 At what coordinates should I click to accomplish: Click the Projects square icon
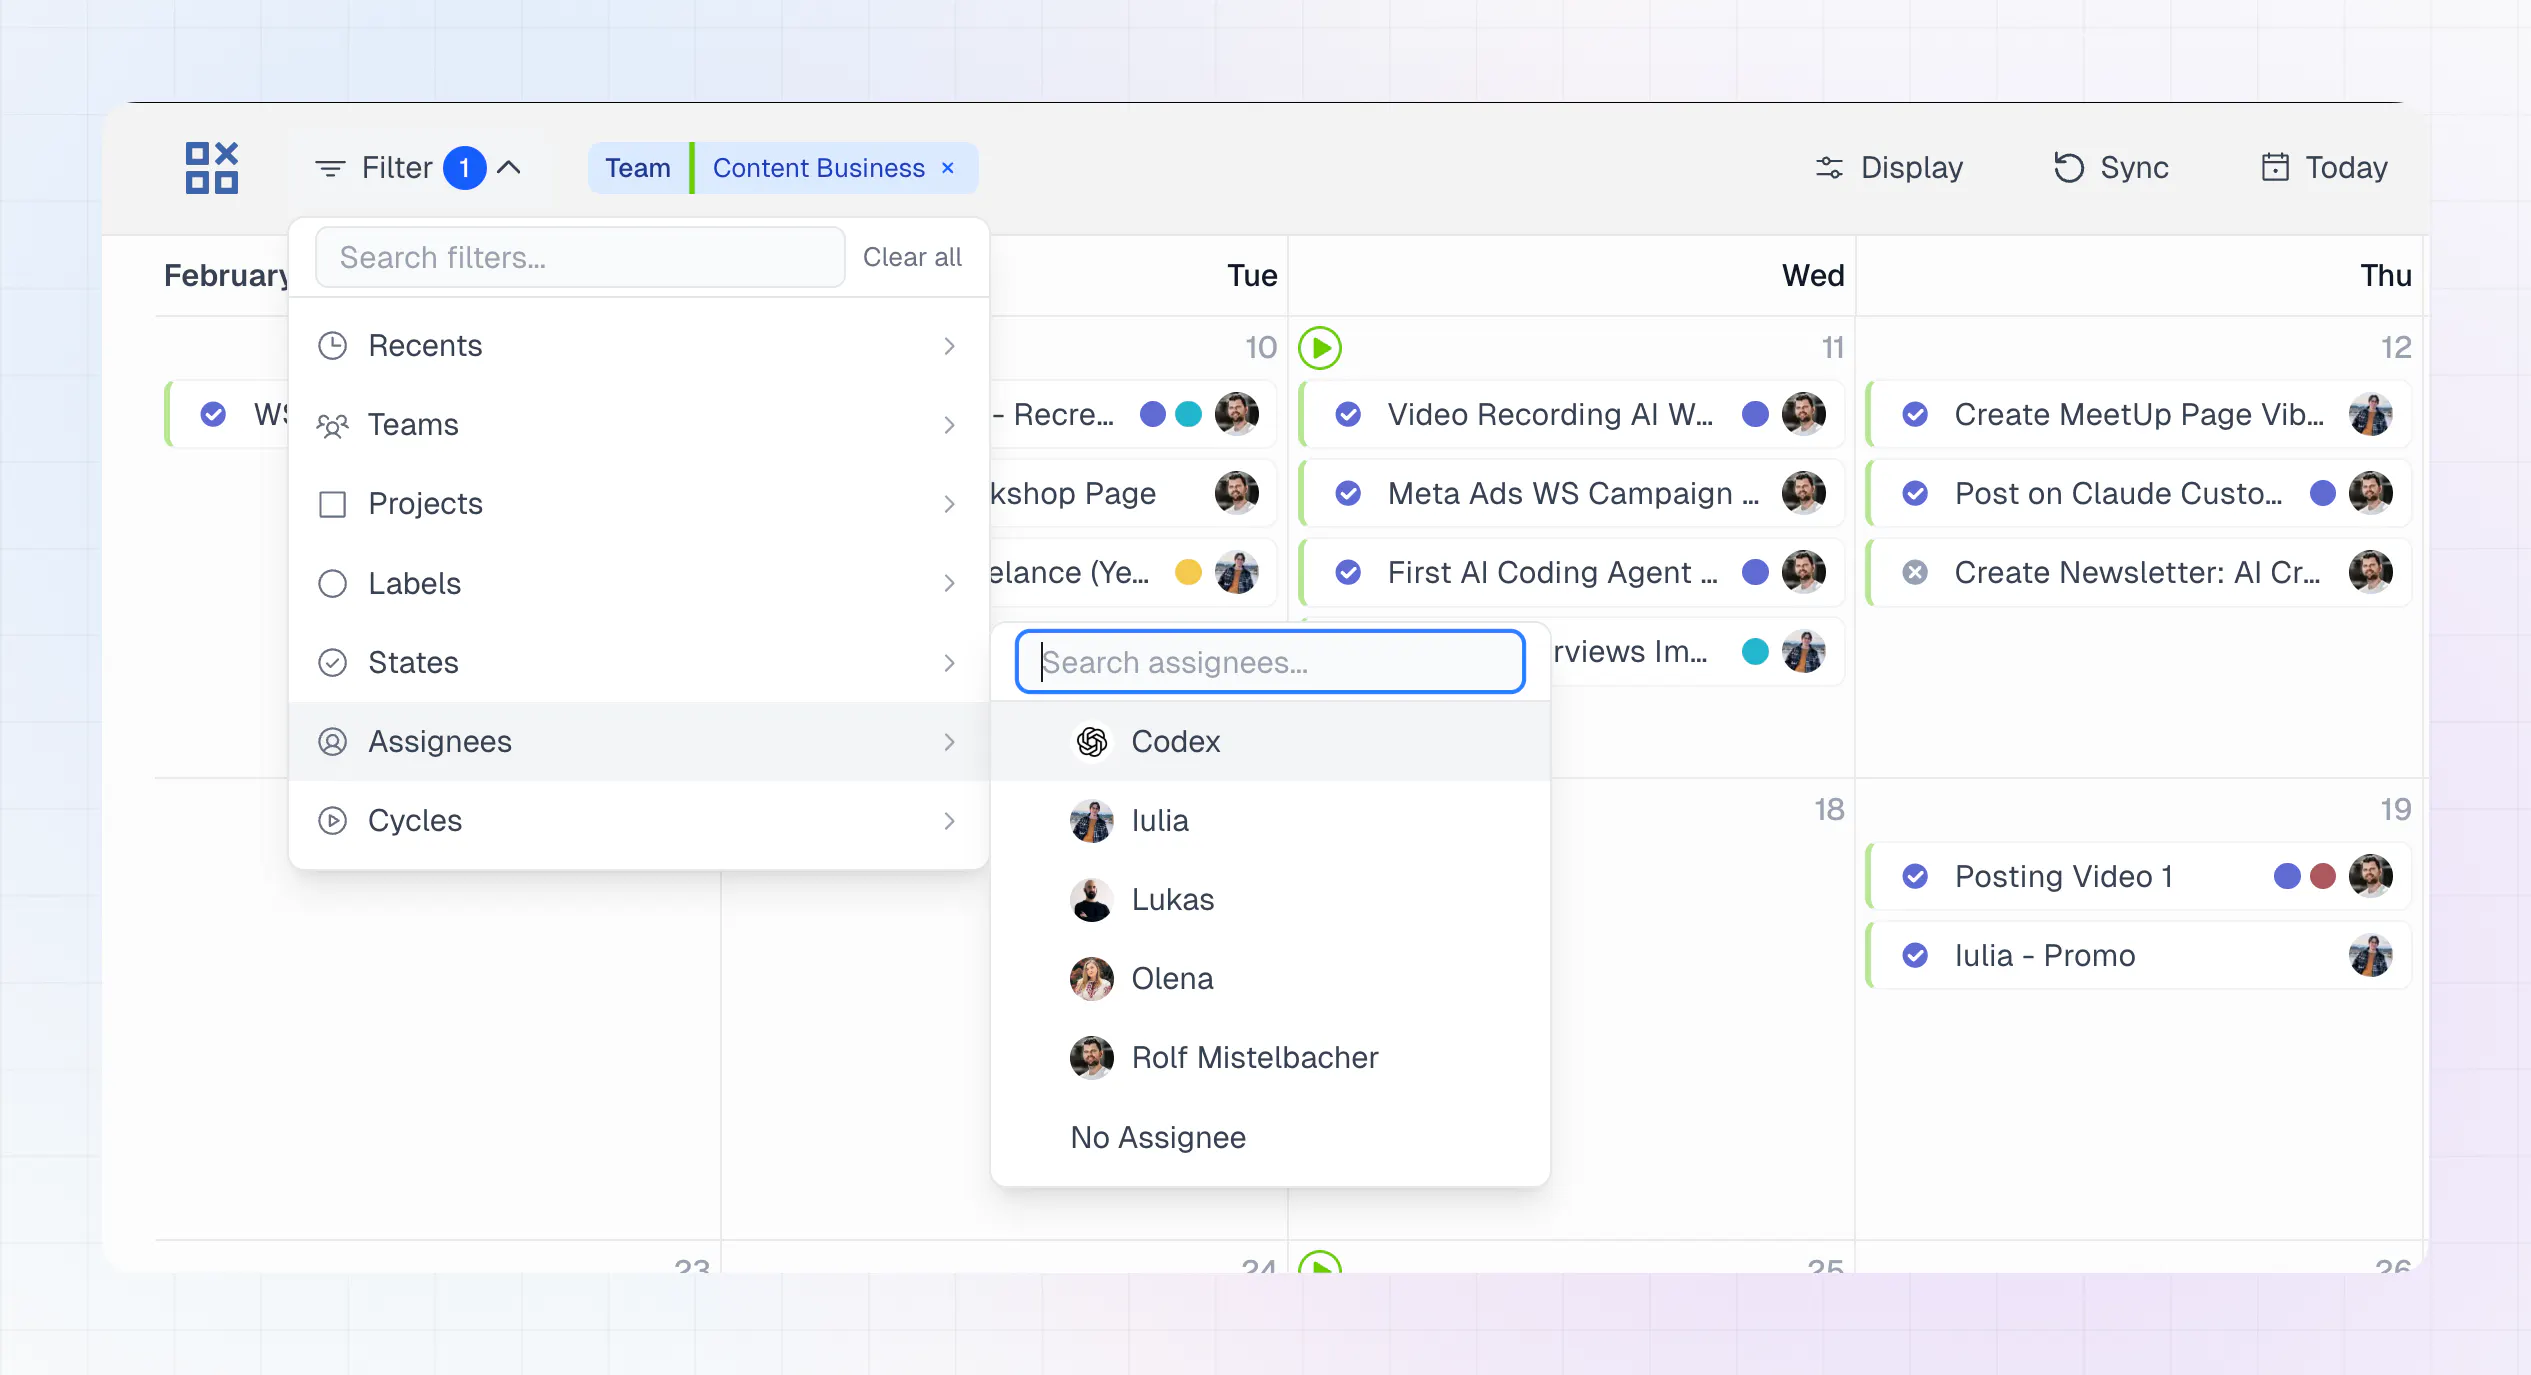(x=332, y=504)
